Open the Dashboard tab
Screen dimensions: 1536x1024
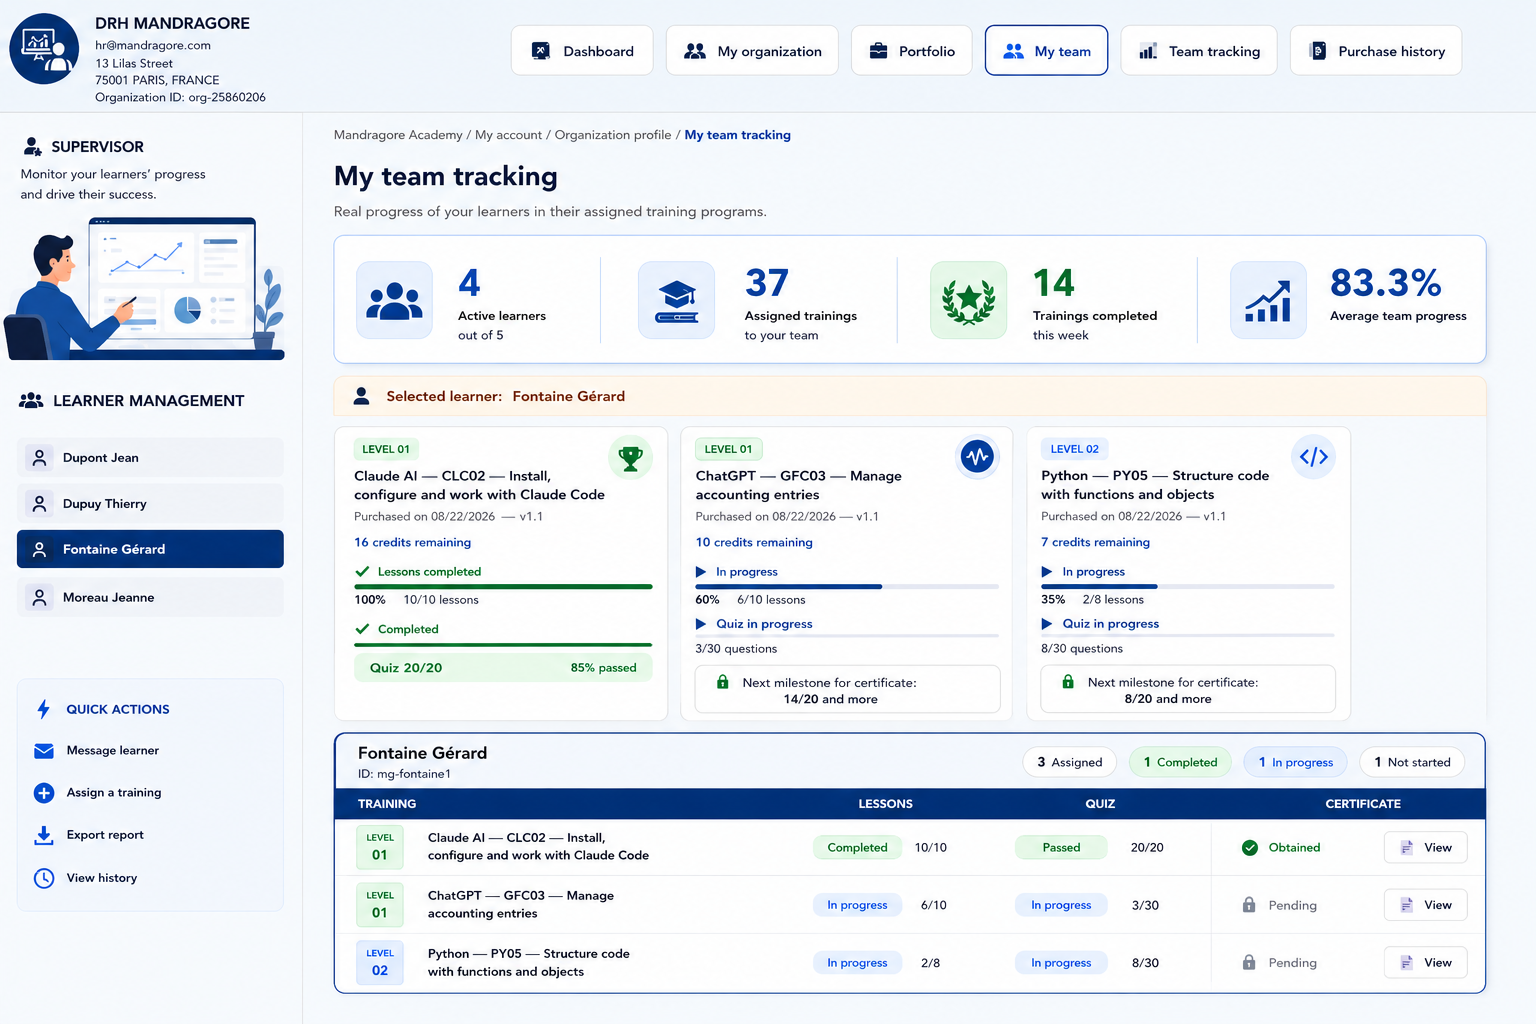coord(582,51)
